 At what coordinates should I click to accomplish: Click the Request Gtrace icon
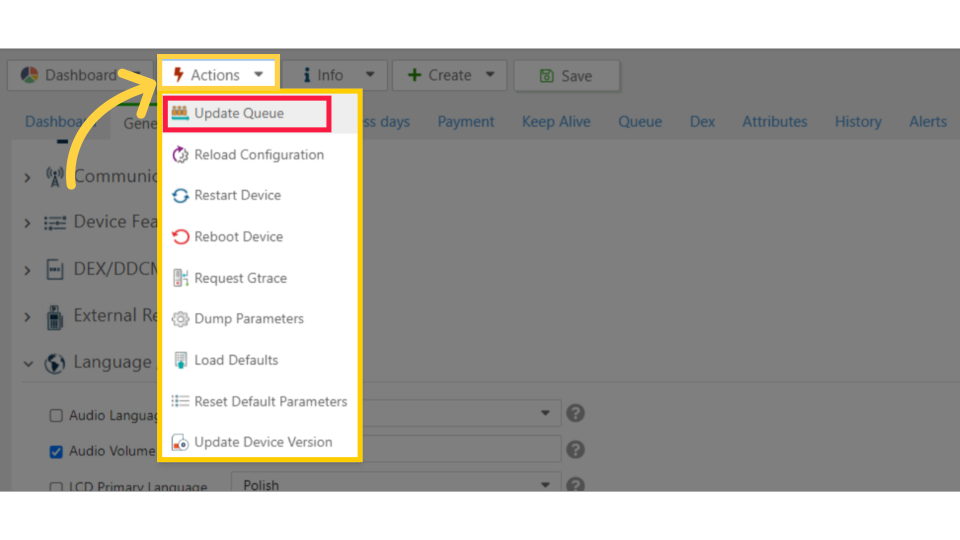pyautogui.click(x=180, y=278)
